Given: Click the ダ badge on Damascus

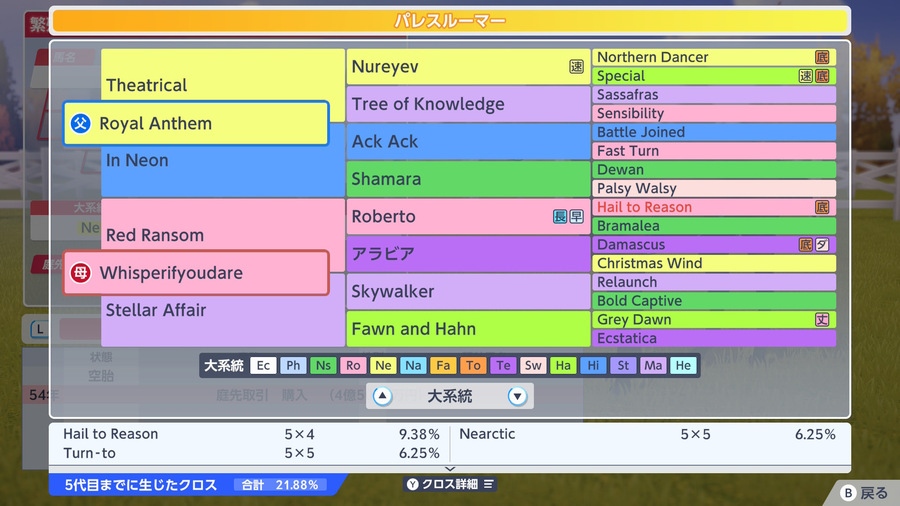Looking at the screenshot, I should 822,245.
